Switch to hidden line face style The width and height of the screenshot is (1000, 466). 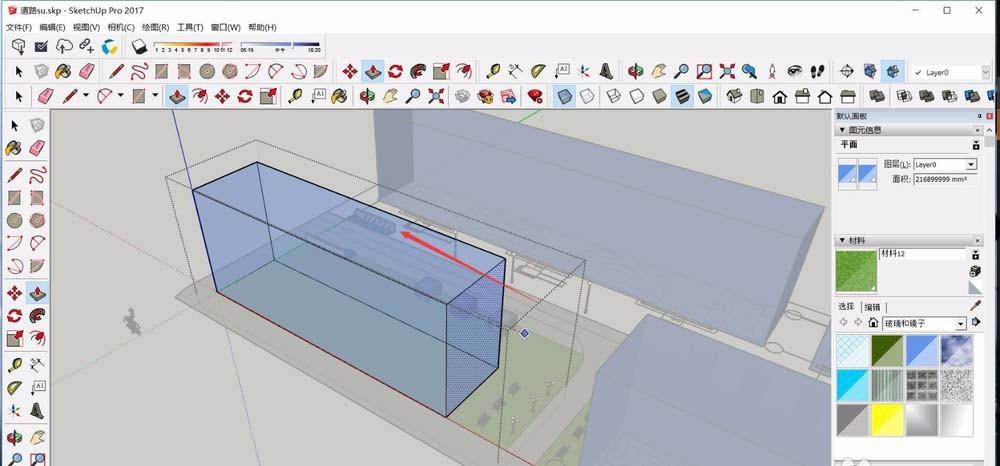coord(636,96)
